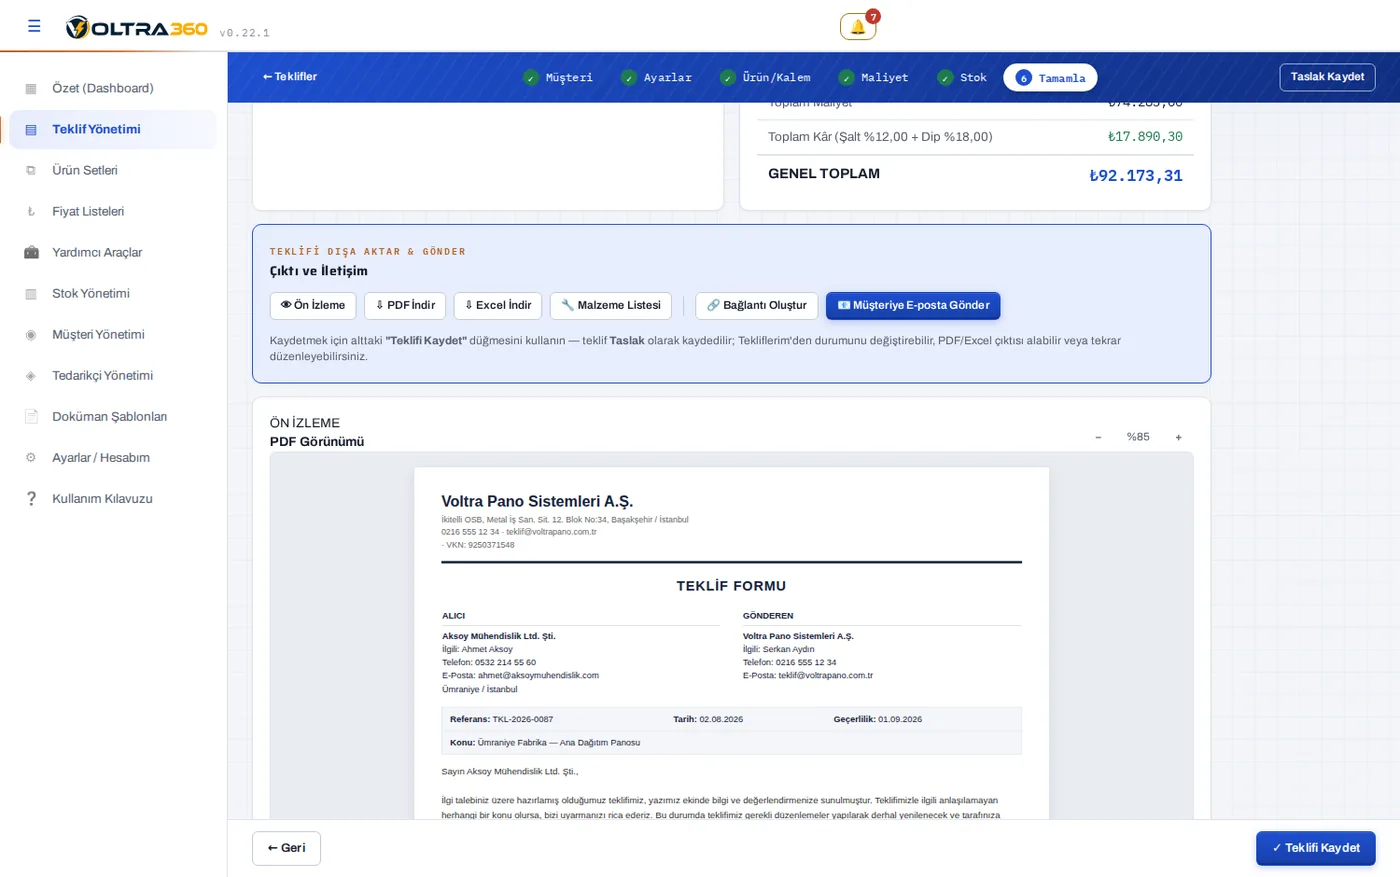Zoom out the PDF preview with minus
The image size is (1400, 877).
(x=1098, y=437)
